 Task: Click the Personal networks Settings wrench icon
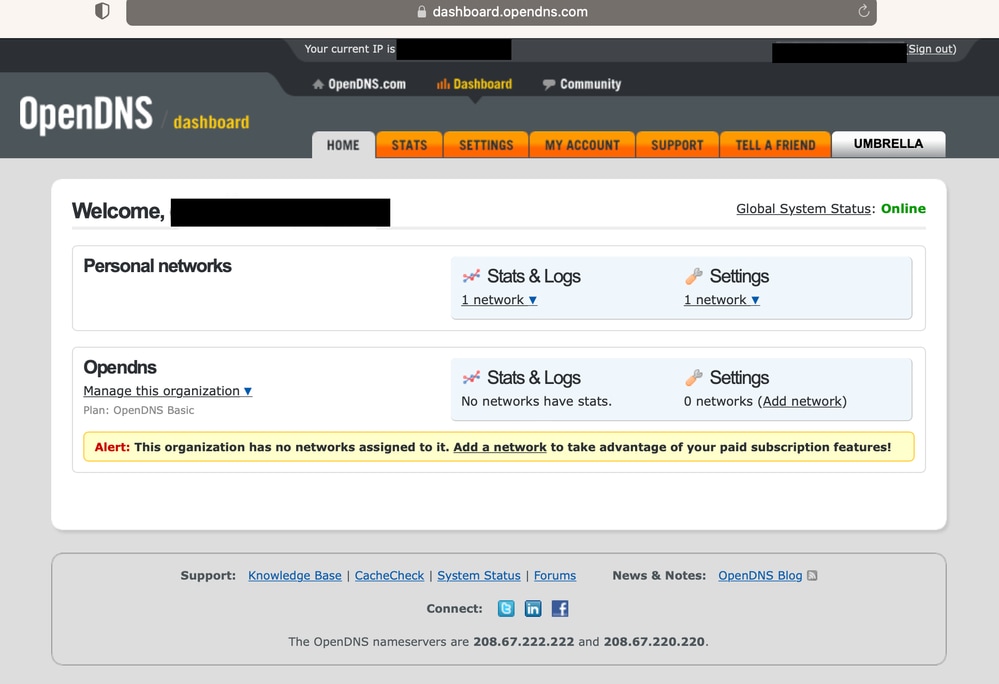(694, 276)
